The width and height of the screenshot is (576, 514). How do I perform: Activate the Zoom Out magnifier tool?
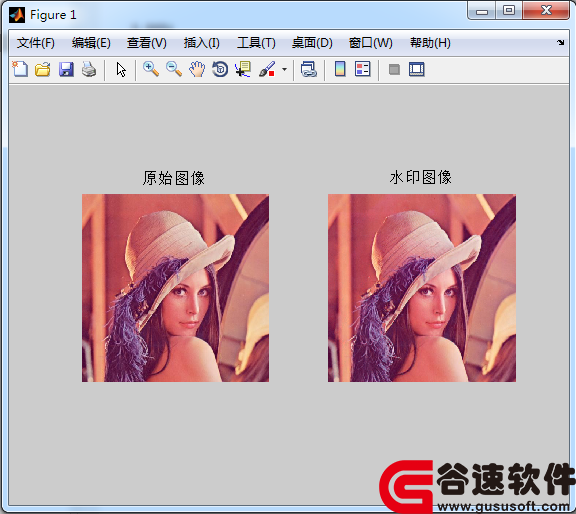pos(174,69)
